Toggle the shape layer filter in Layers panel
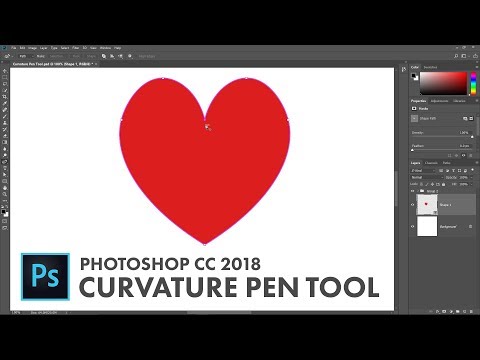The width and height of the screenshot is (480, 360). 459,171
